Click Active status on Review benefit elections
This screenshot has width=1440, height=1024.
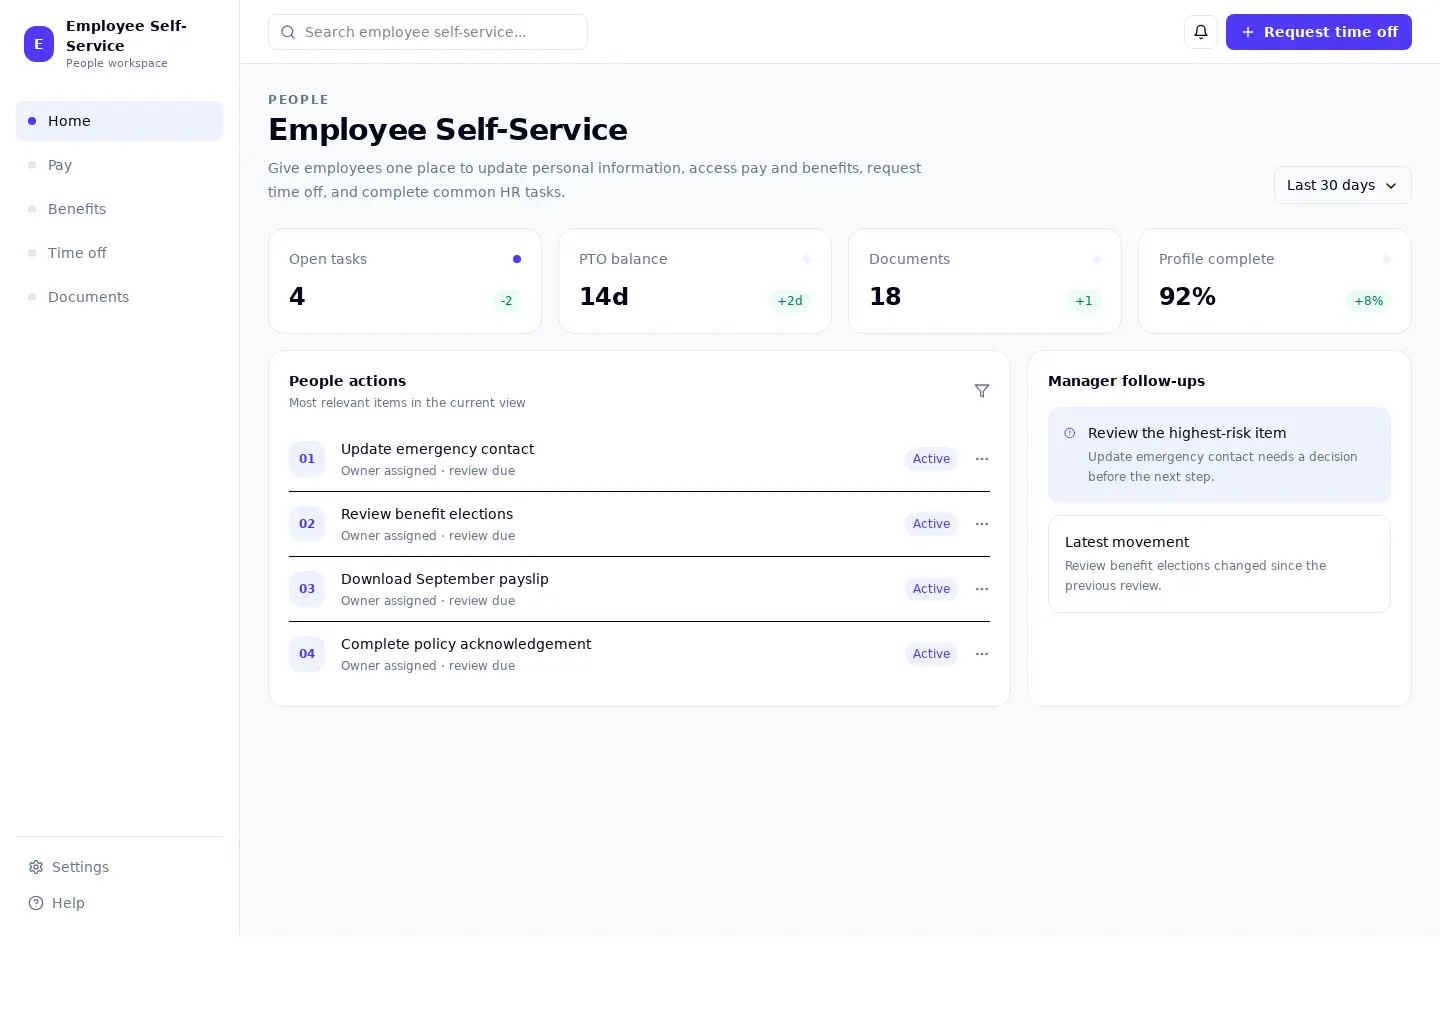(x=931, y=524)
